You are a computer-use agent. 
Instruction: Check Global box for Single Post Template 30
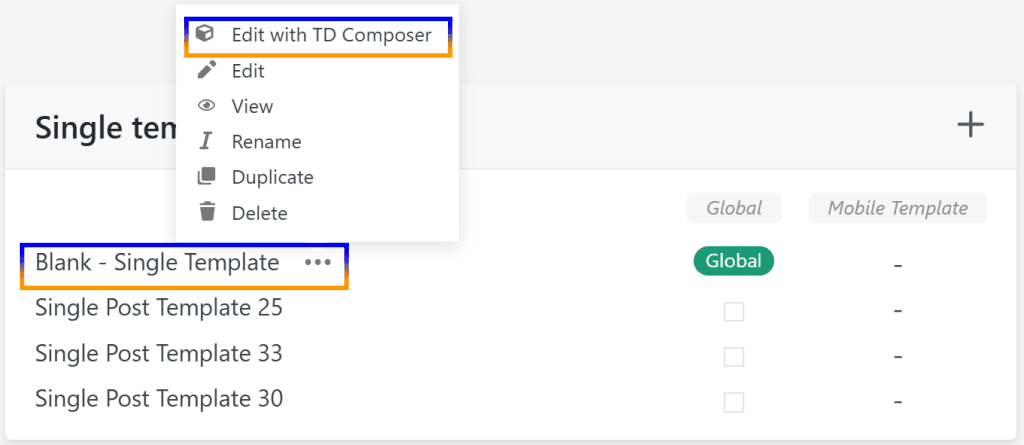coord(734,402)
